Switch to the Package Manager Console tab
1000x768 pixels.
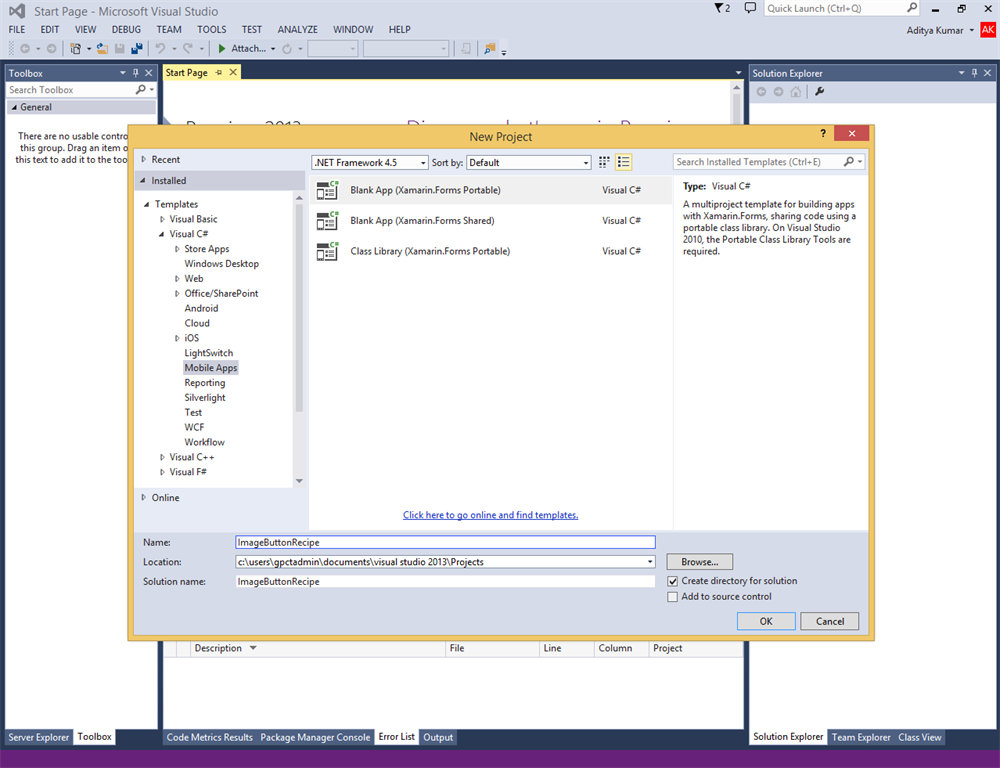[x=315, y=737]
